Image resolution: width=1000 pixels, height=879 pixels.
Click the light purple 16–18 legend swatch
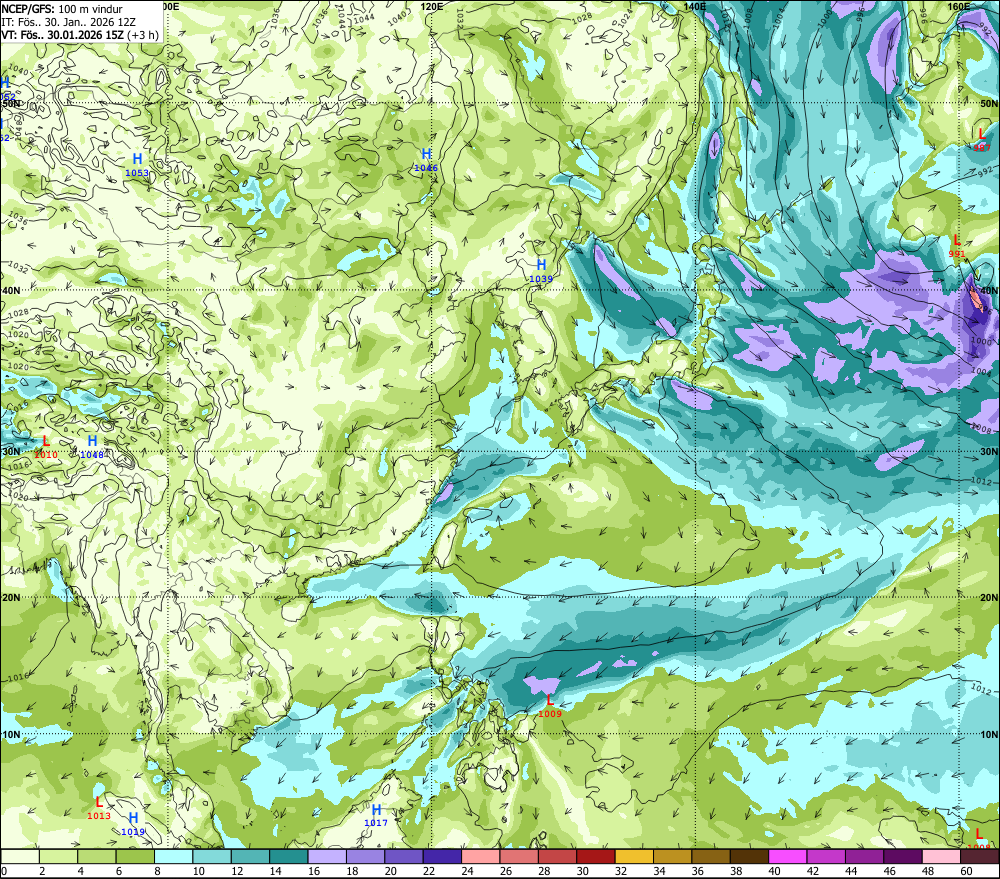click(x=327, y=856)
